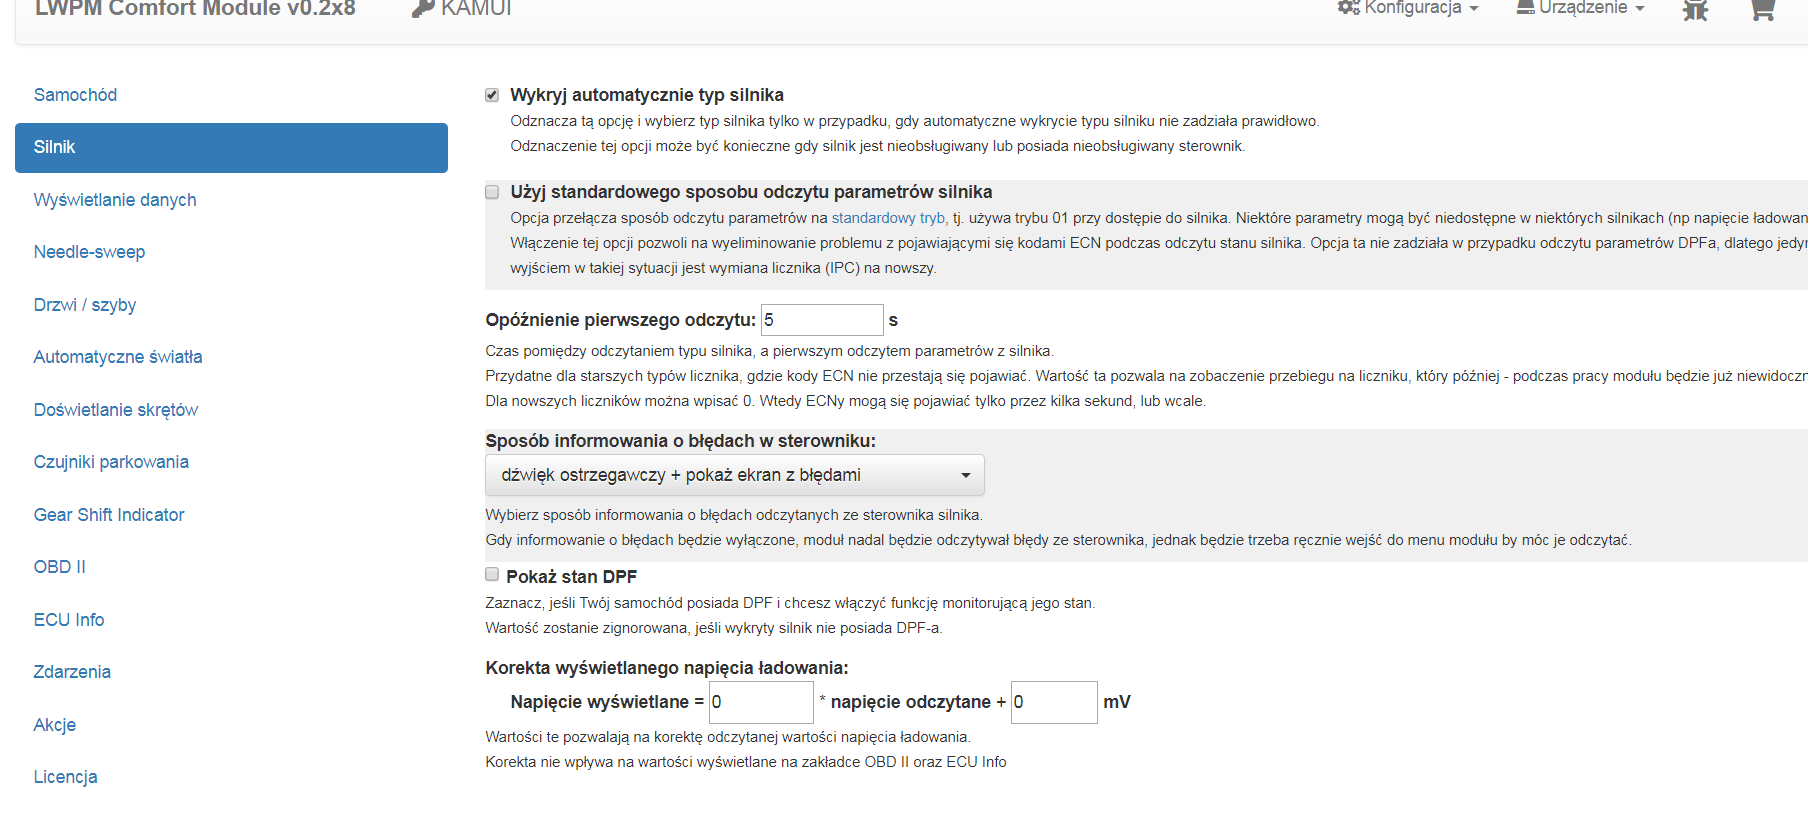This screenshot has height=817, width=1808.
Task: Check the 'Pokaż stan DPF' checkbox
Action: (x=492, y=574)
